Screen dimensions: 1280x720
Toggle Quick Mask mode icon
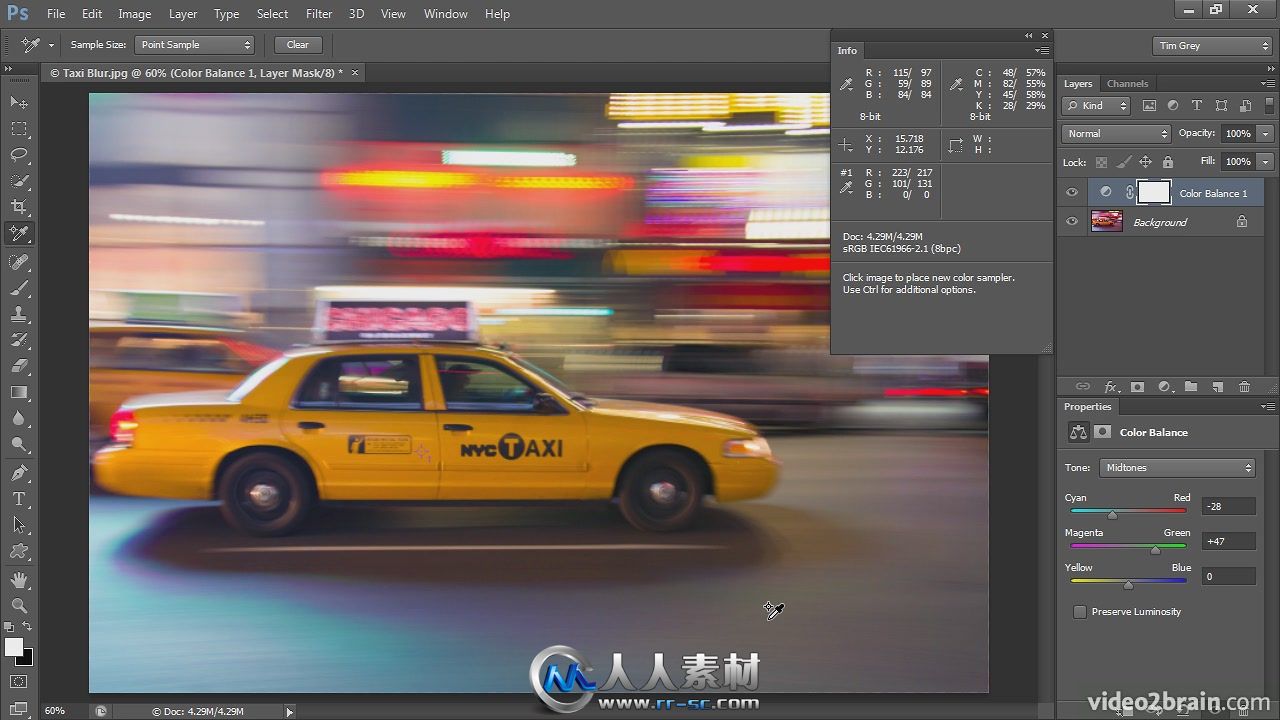(19, 682)
